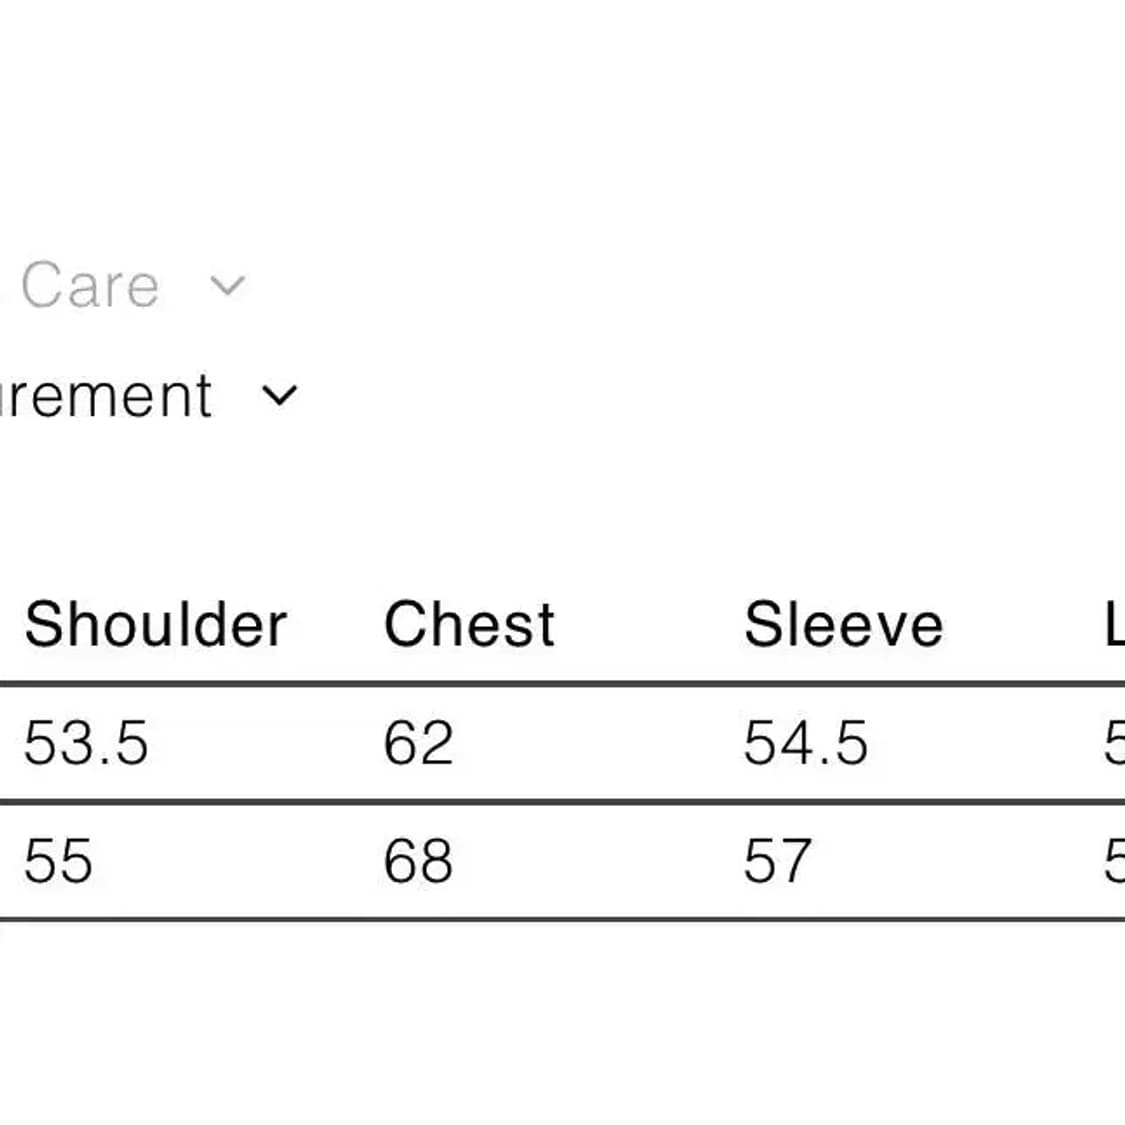Click the sleeve value 57
1125x1125 pixels.
(x=776, y=861)
